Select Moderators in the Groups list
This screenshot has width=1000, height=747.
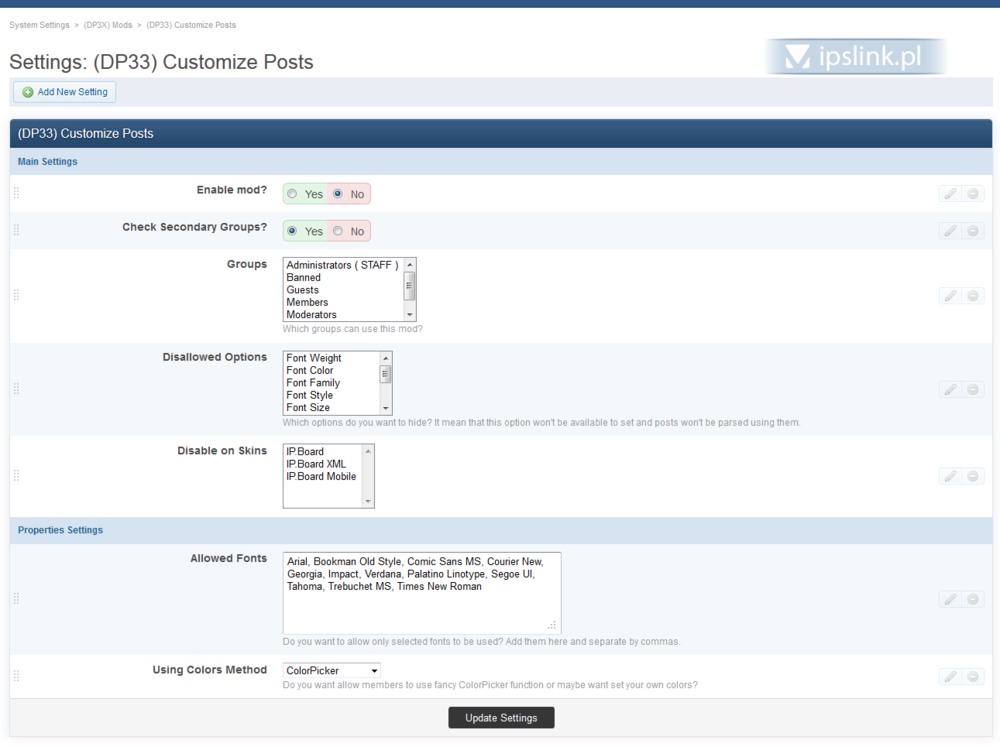tap(312, 315)
